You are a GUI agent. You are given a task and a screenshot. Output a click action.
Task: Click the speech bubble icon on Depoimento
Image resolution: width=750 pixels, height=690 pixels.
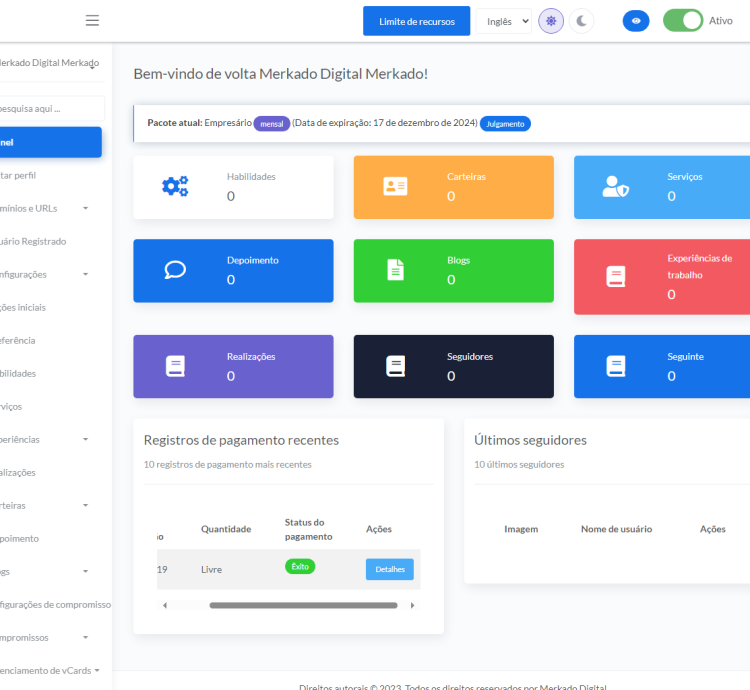pyautogui.click(x=175, y=270)
